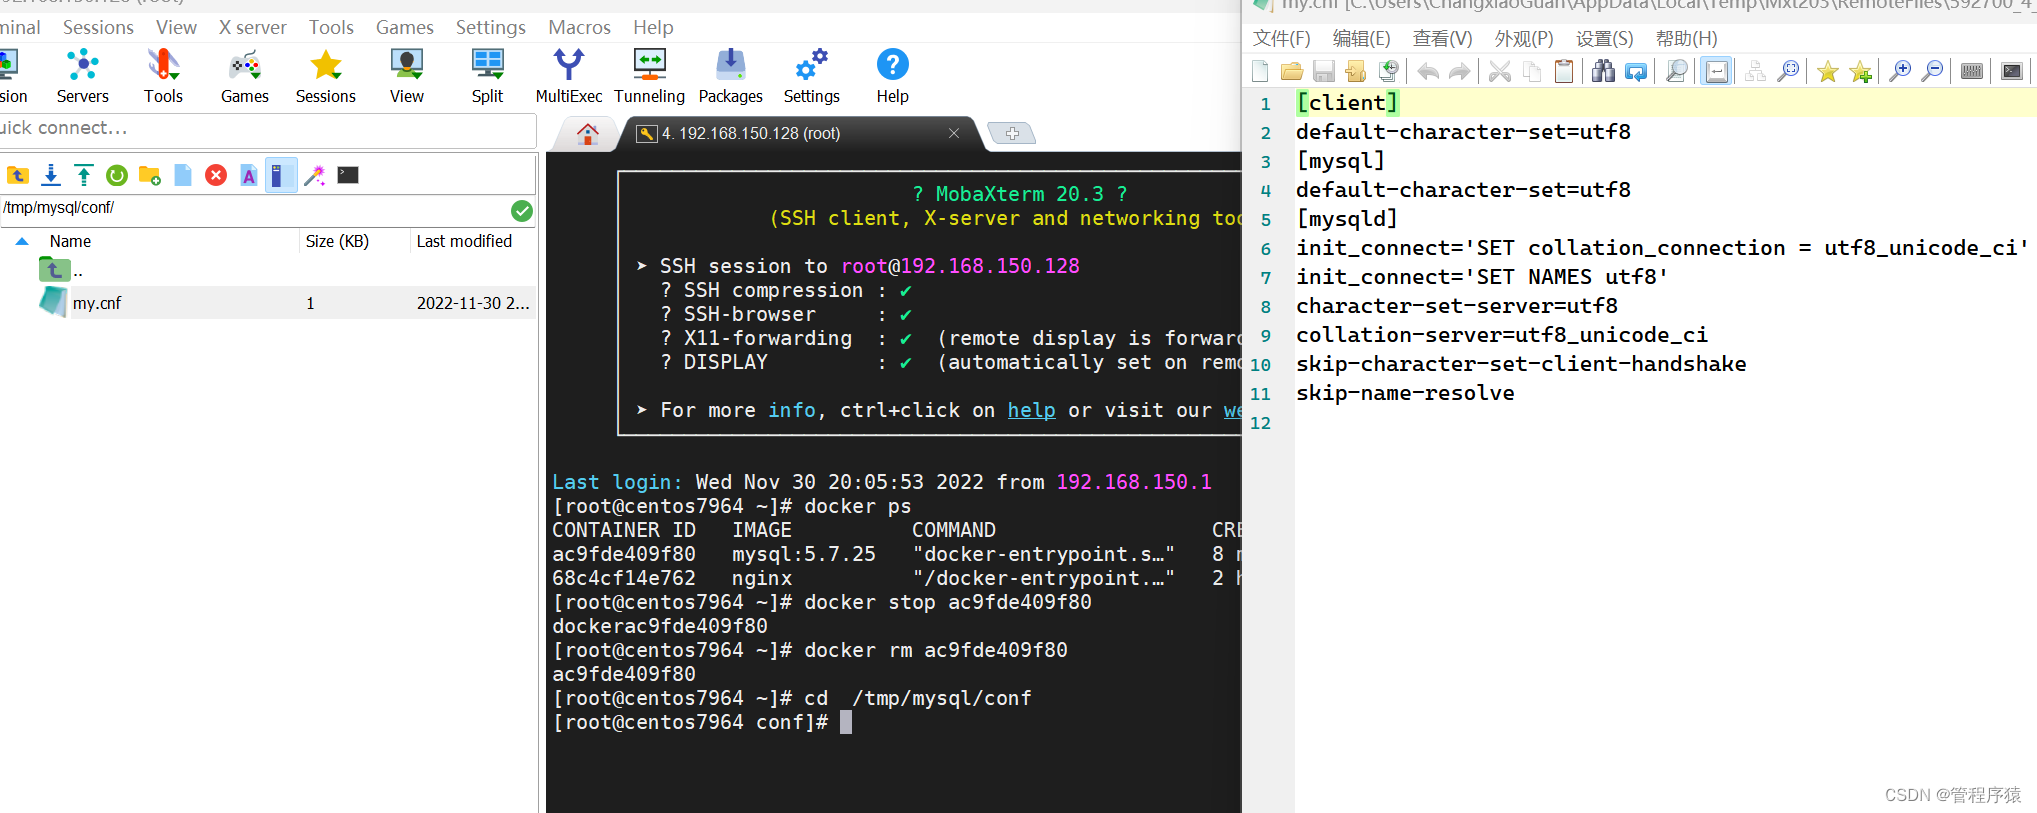Create new file in SFTP browser
Screen dimensions: 2037x813
click(183, 176)
